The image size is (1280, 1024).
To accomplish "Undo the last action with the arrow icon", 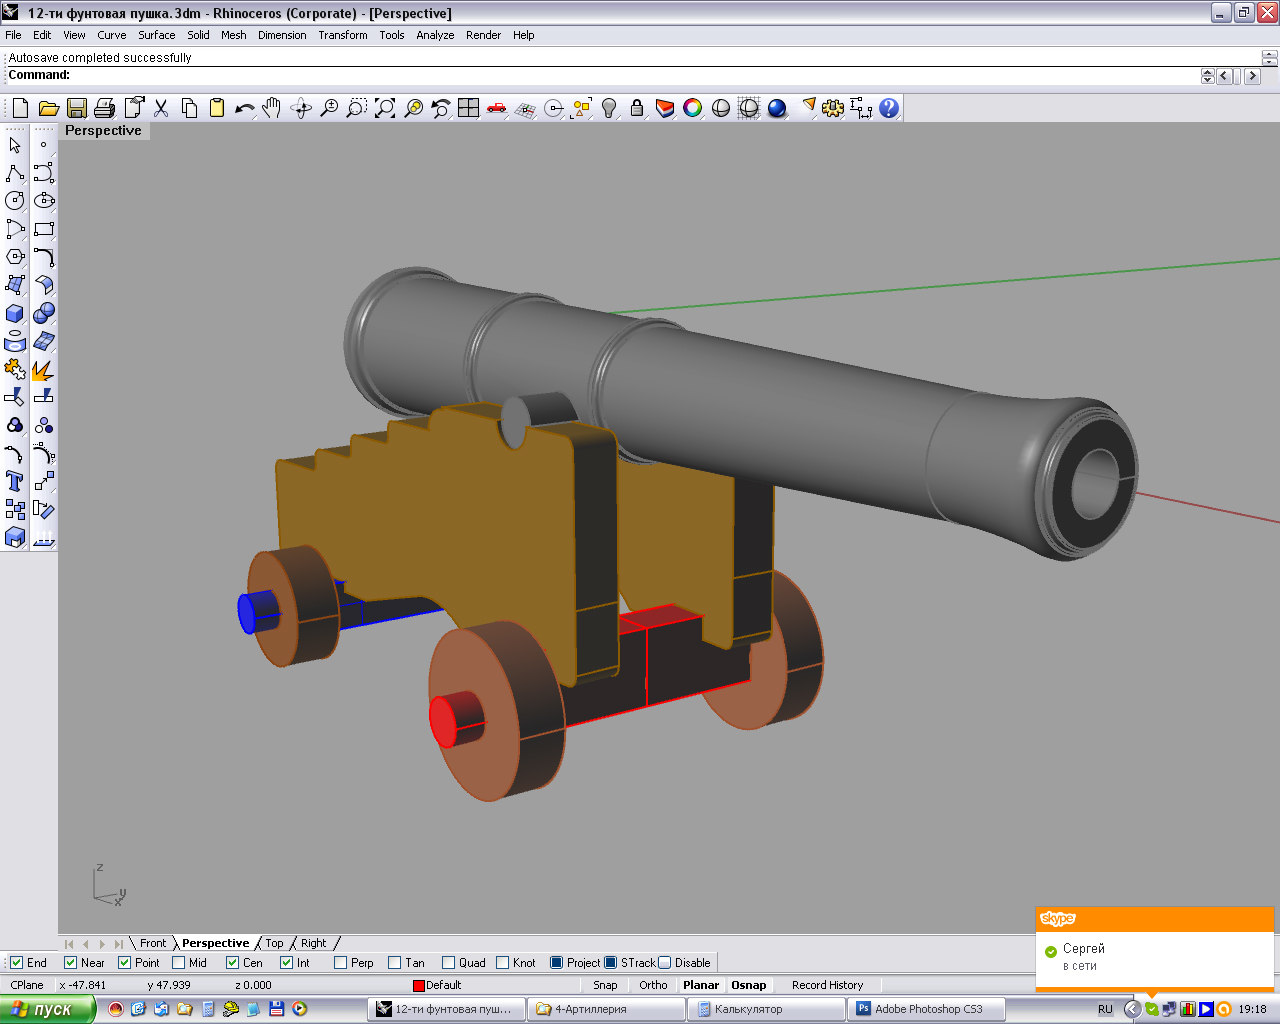I will (x=244, y=108).
